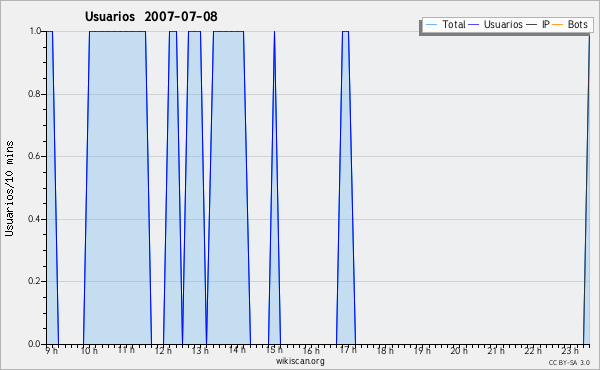600x370 pixels.
Task: Click the '22 h' x-axis tick label
Action: point(533,350)
